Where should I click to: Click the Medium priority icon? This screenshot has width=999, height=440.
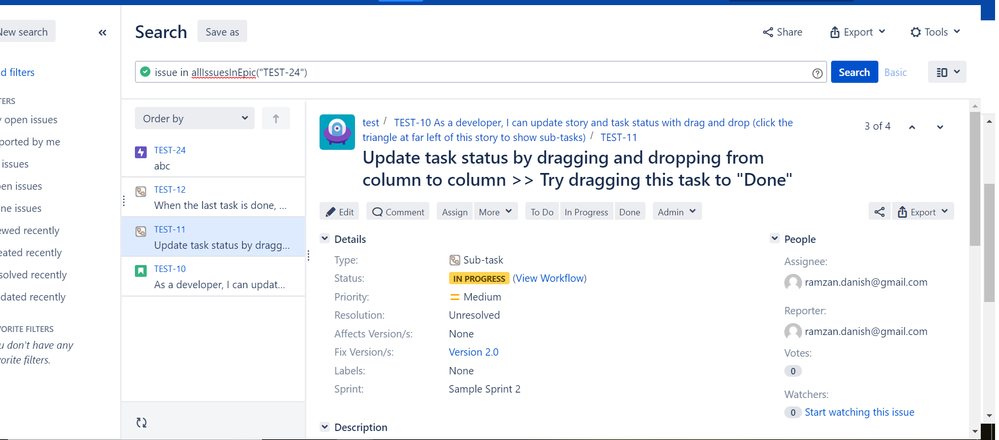[x=455, y=297]
